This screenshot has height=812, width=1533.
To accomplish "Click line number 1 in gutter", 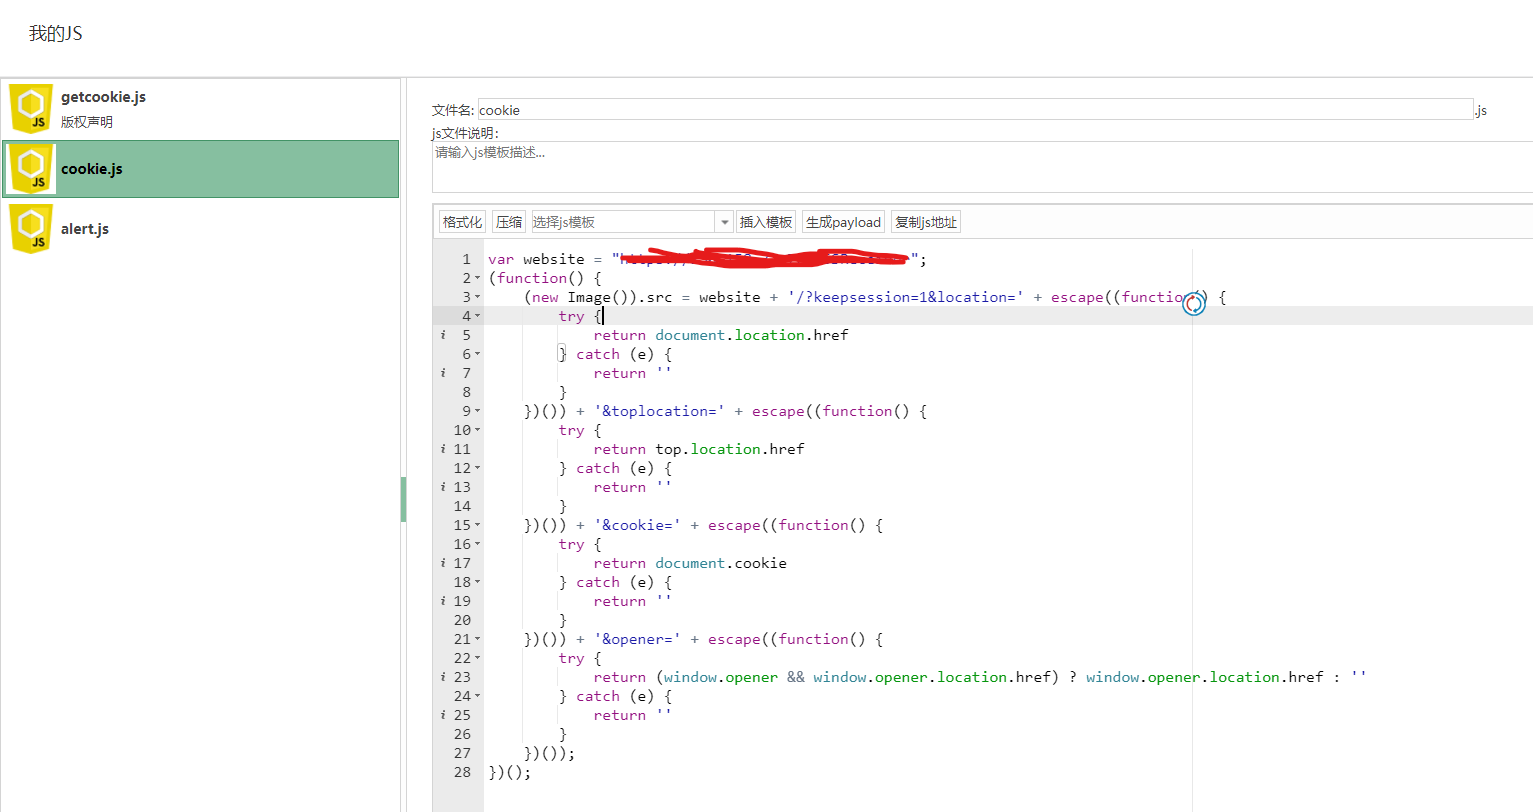I will 466,260.
